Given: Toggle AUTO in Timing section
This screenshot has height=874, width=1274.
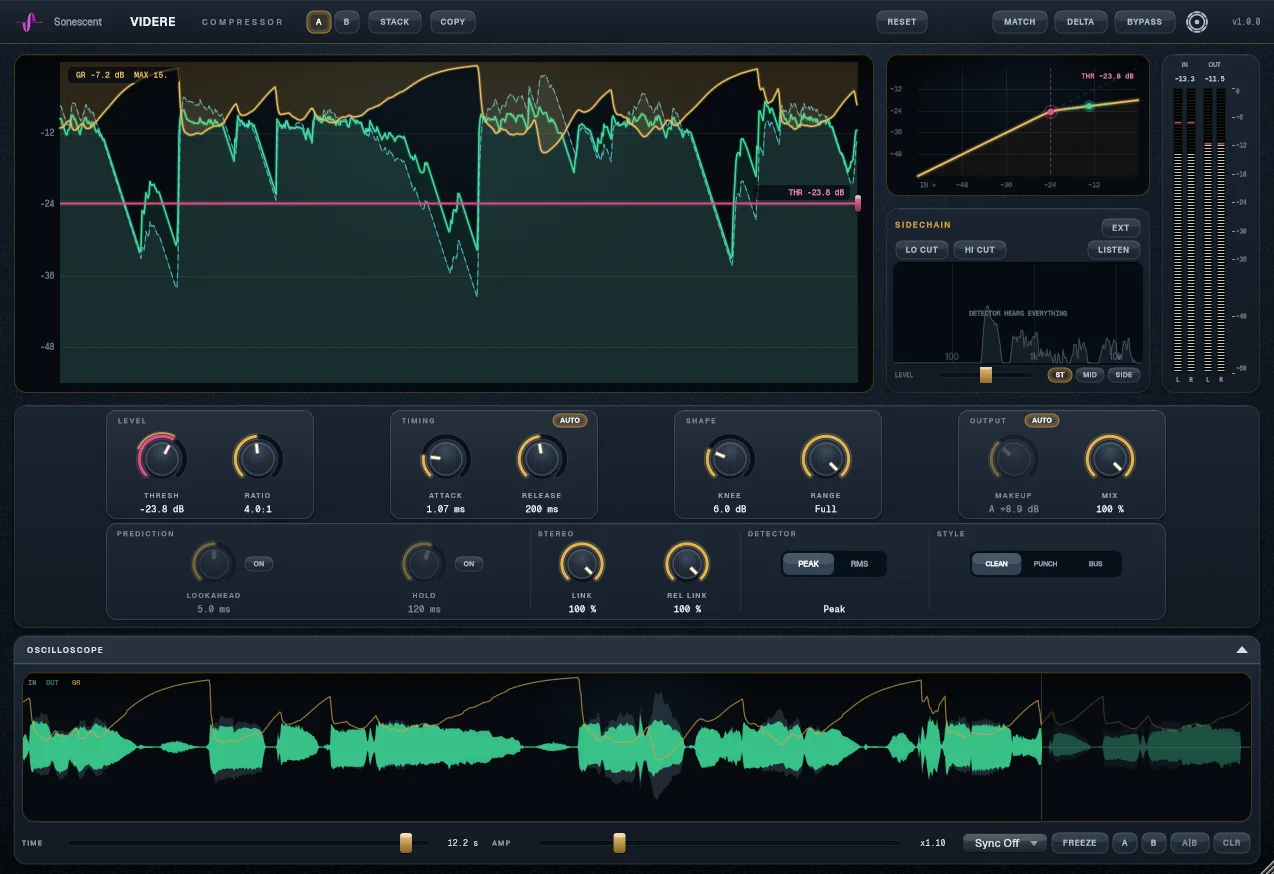Looking at the screenshot, I should (x=570, y=421).
